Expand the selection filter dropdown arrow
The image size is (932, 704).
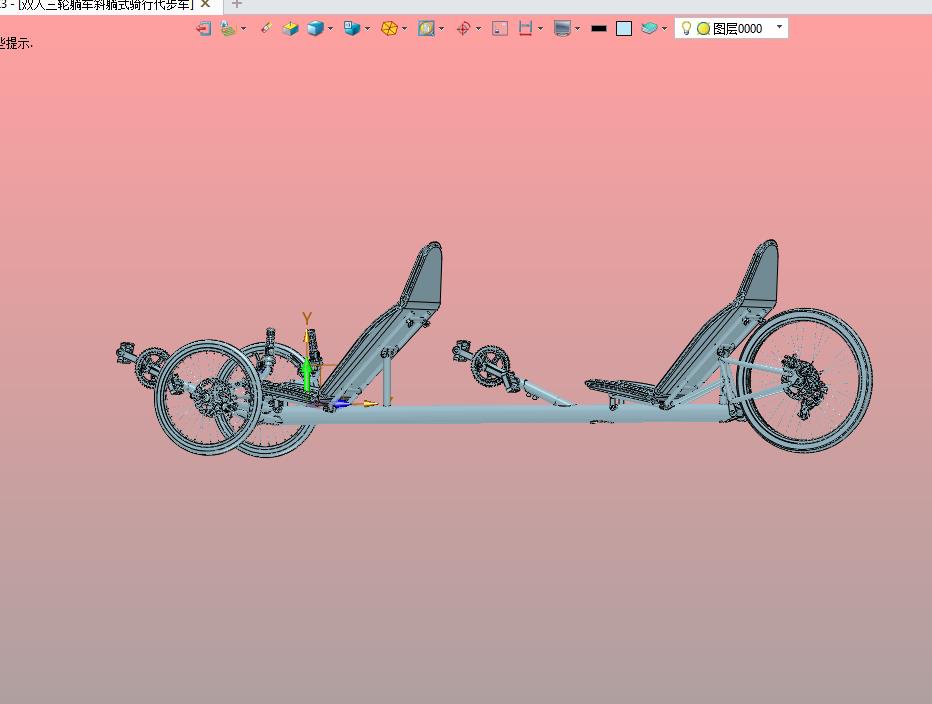click(x=244, y=29)
